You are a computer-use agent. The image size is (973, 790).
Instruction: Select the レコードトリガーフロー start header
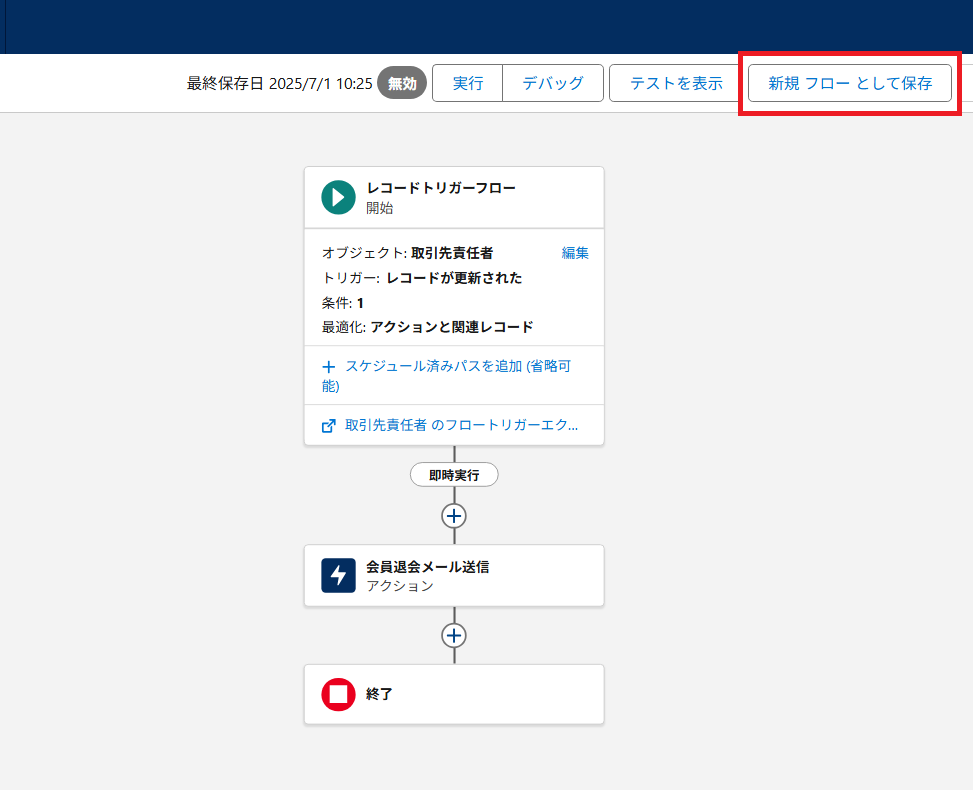(441, 188)
